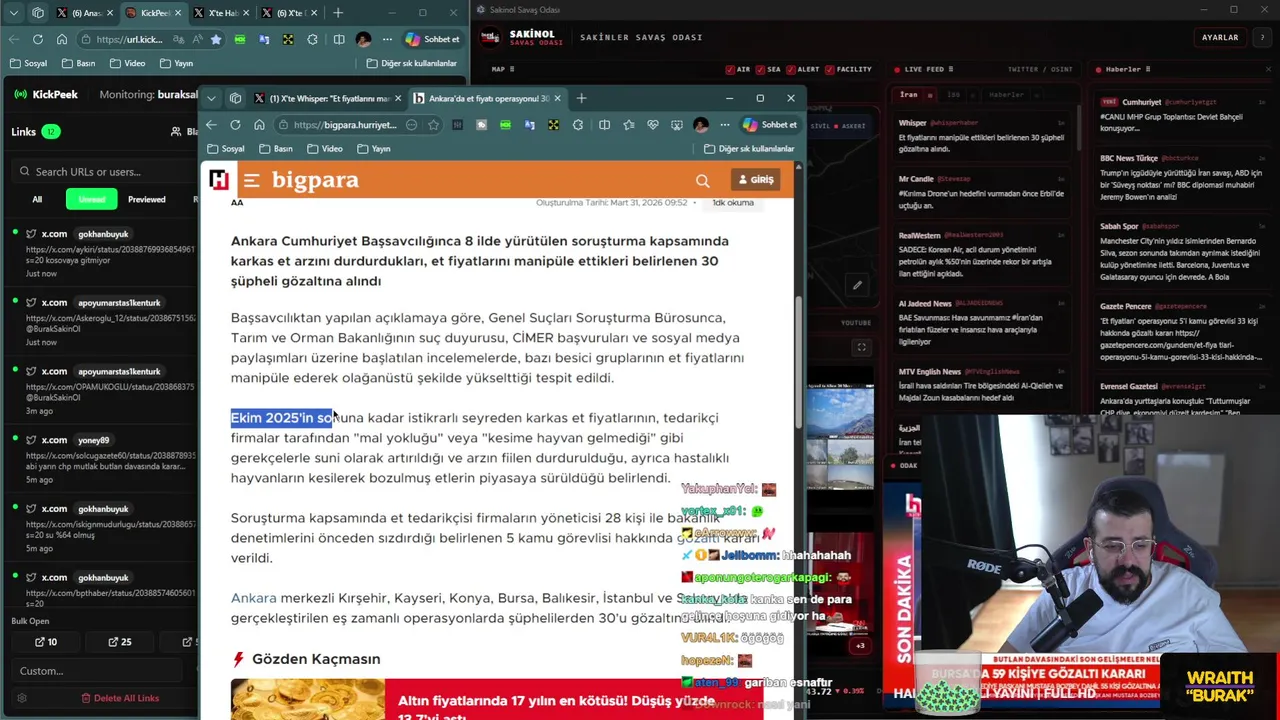Click the bigpara search magnifier icon
This screenshot has height=720, width=1280.
(703, 181)
